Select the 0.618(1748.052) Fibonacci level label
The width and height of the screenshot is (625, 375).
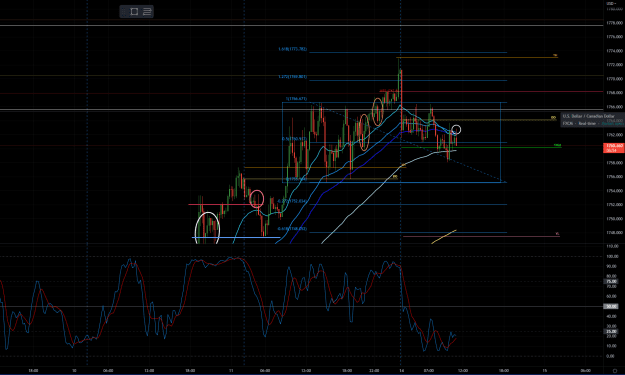[x=292, y=229]
